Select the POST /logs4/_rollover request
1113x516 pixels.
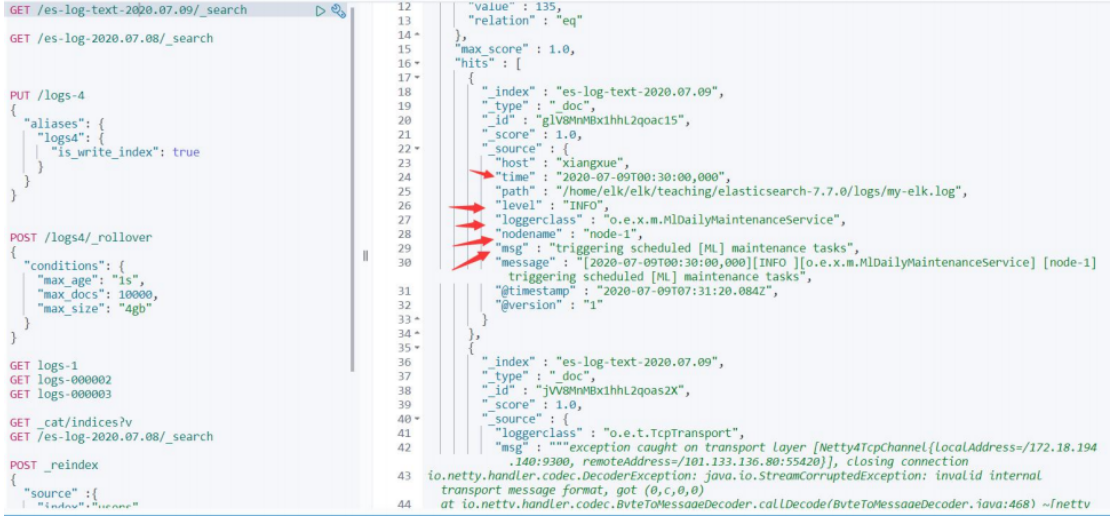[81, 237]
